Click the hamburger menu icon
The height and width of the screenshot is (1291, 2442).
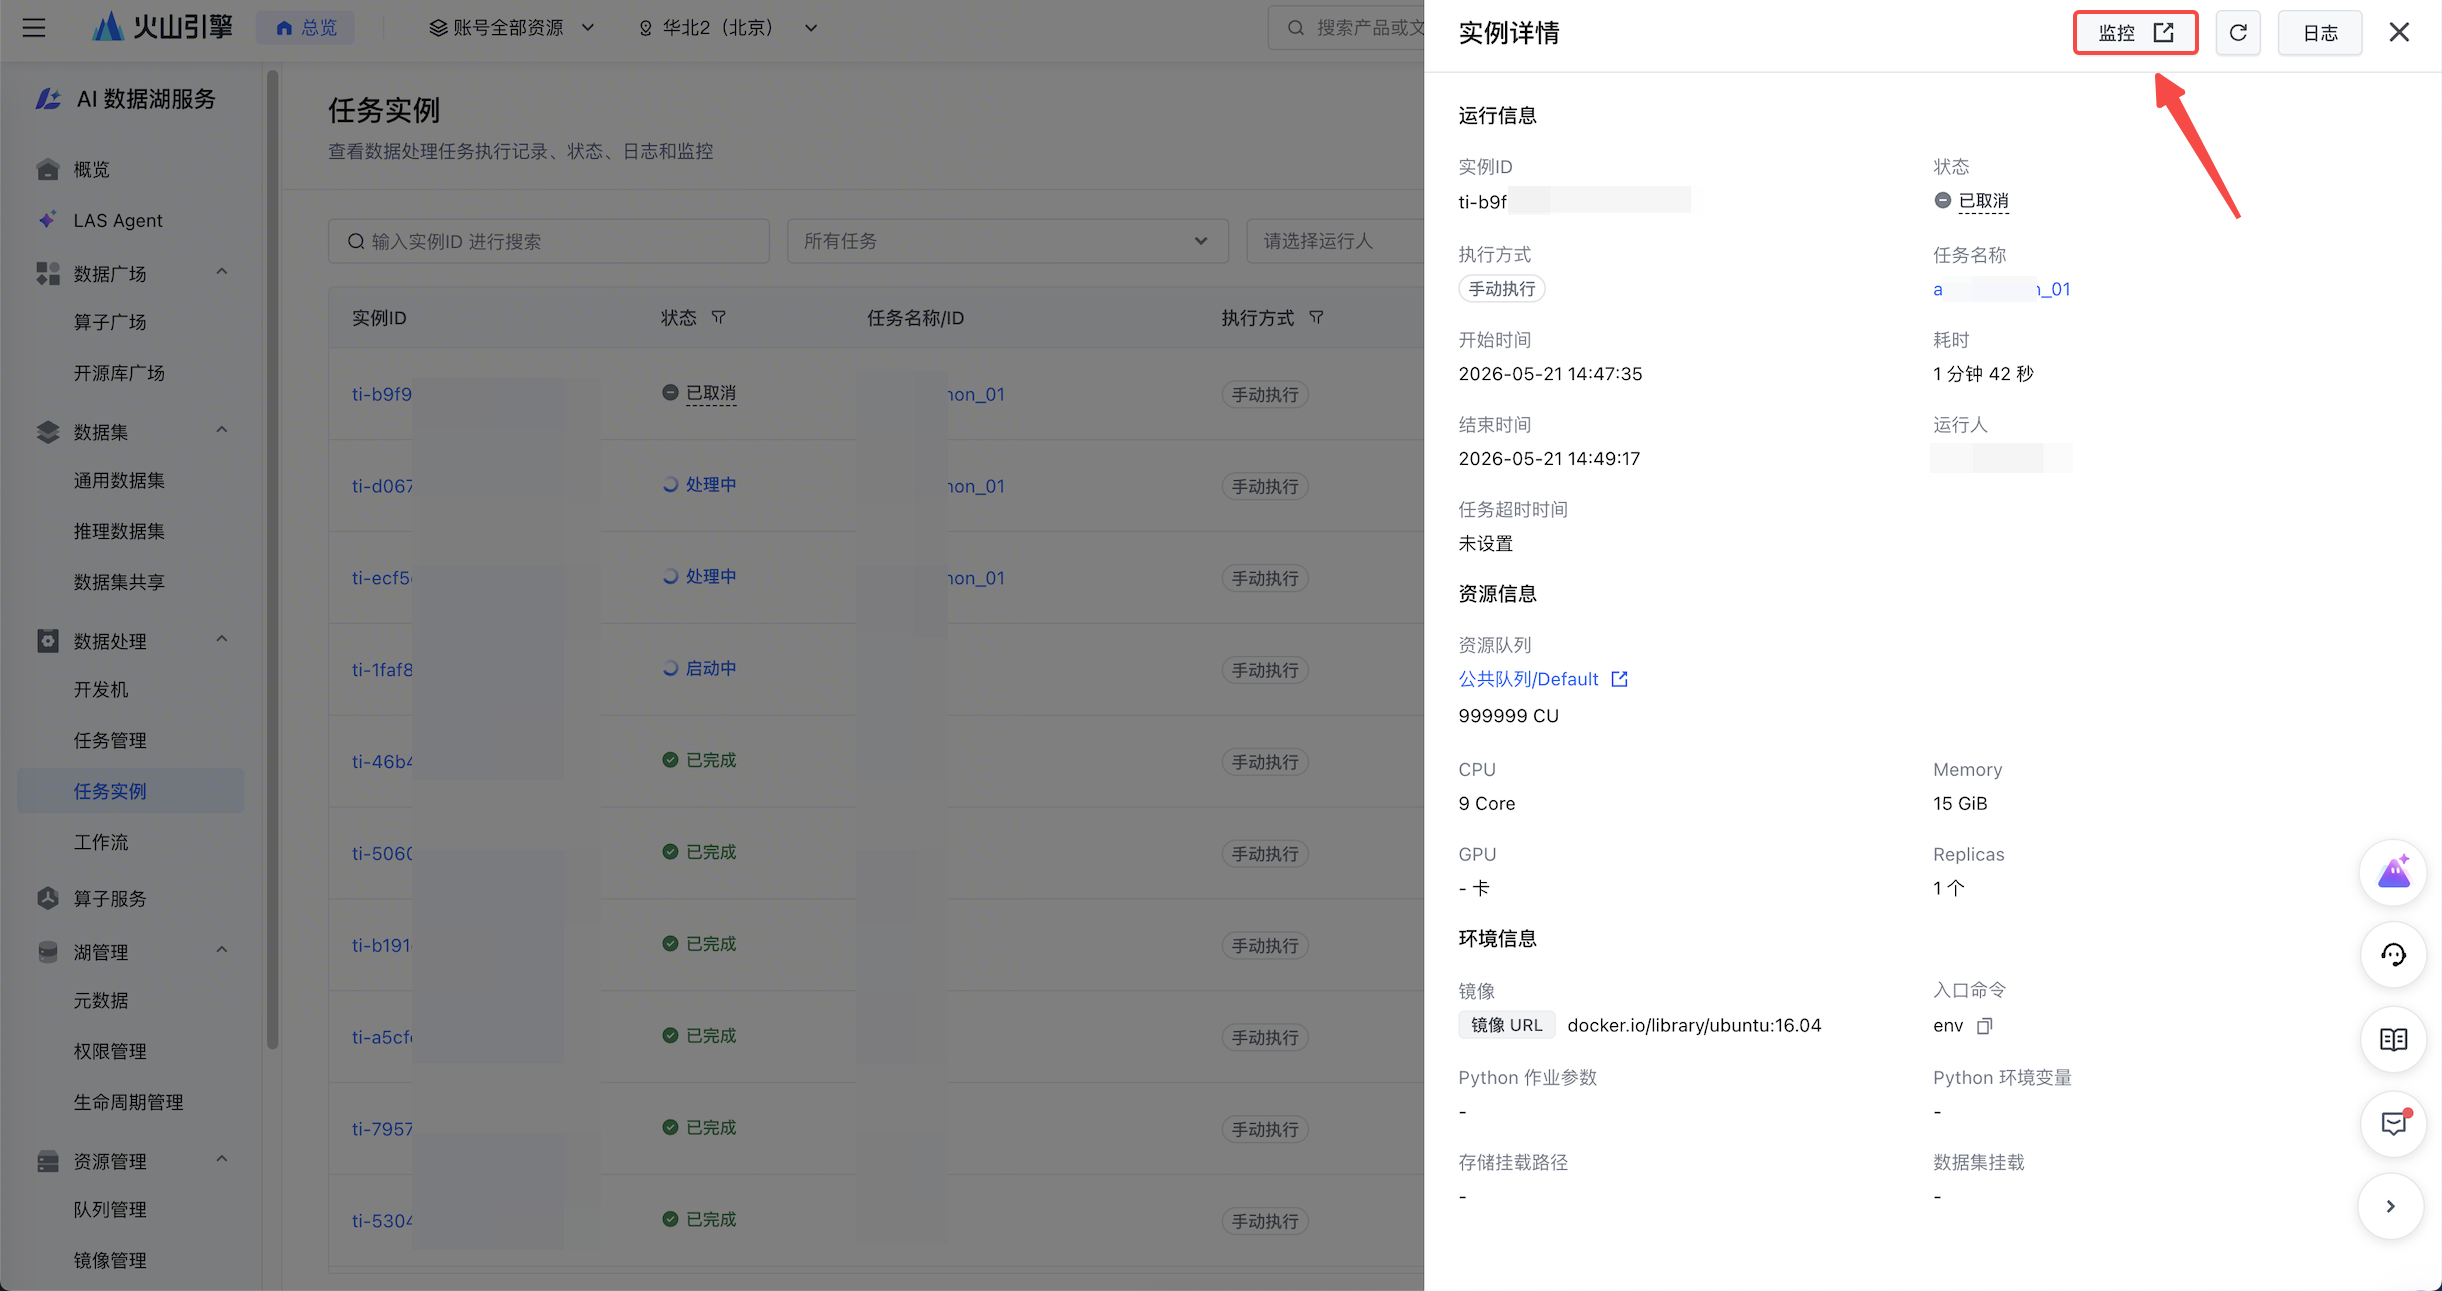(34, 27)
